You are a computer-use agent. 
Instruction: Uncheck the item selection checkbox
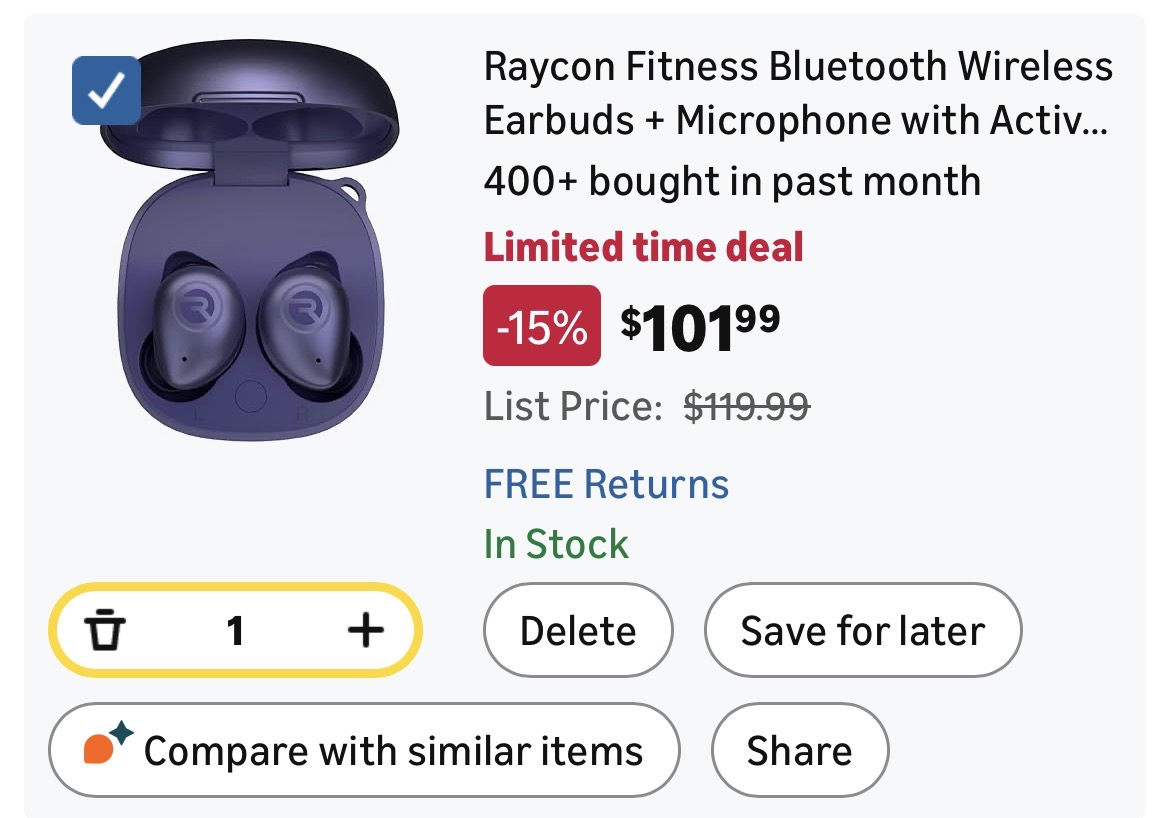click(106, 91)
